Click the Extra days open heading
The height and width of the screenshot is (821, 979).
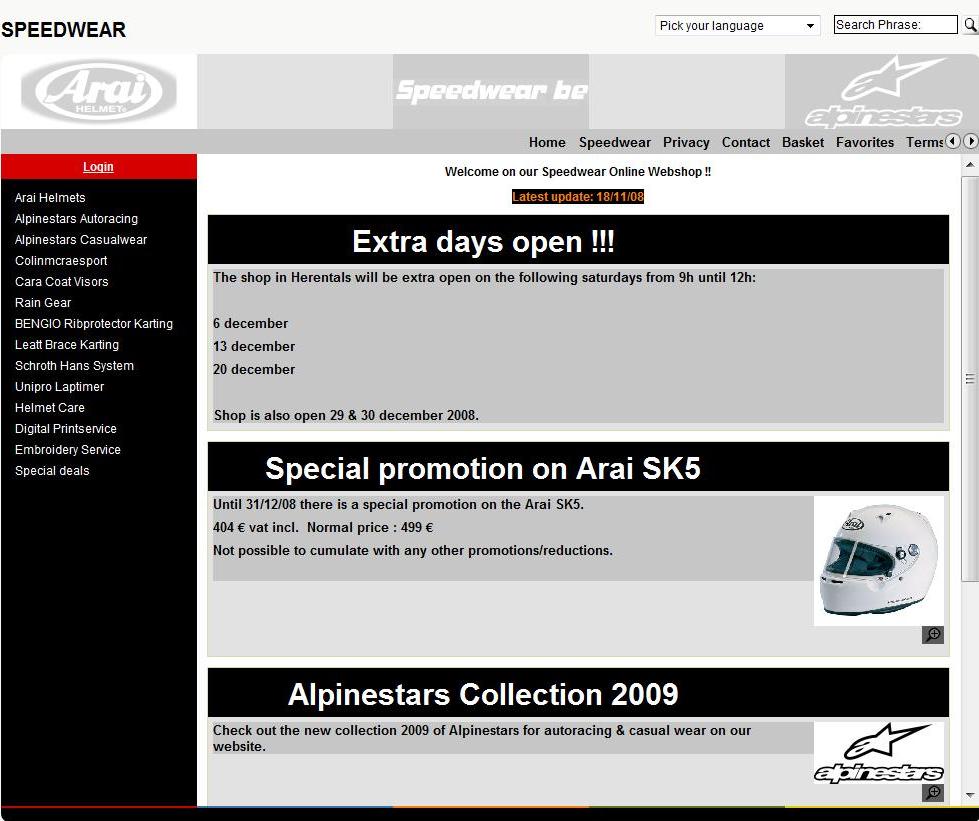coord(483,241)
